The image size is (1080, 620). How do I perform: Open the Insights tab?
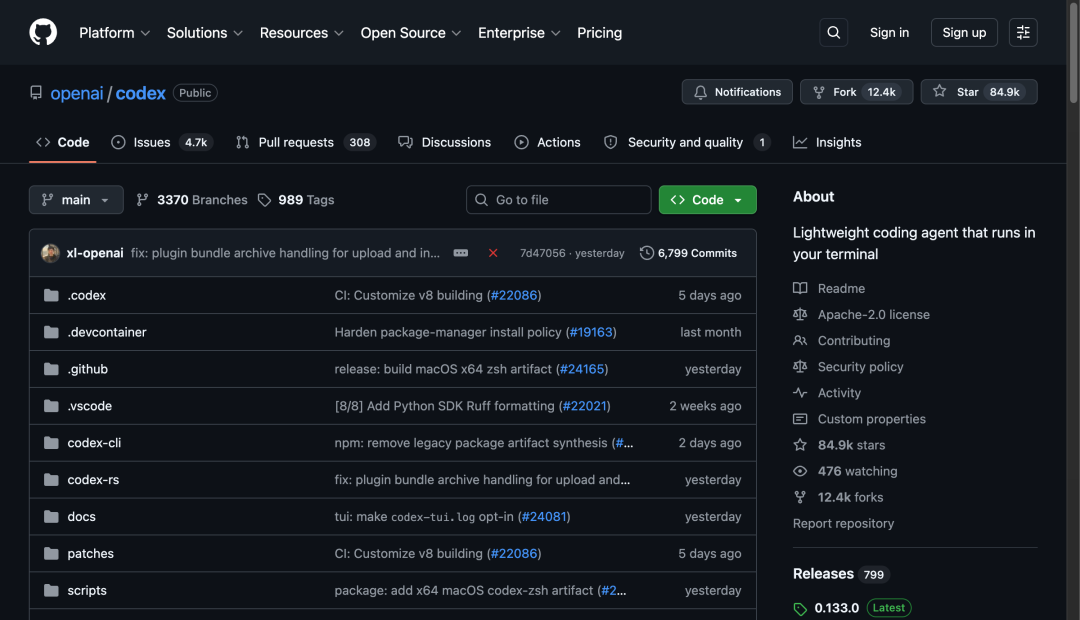[827, 143]
